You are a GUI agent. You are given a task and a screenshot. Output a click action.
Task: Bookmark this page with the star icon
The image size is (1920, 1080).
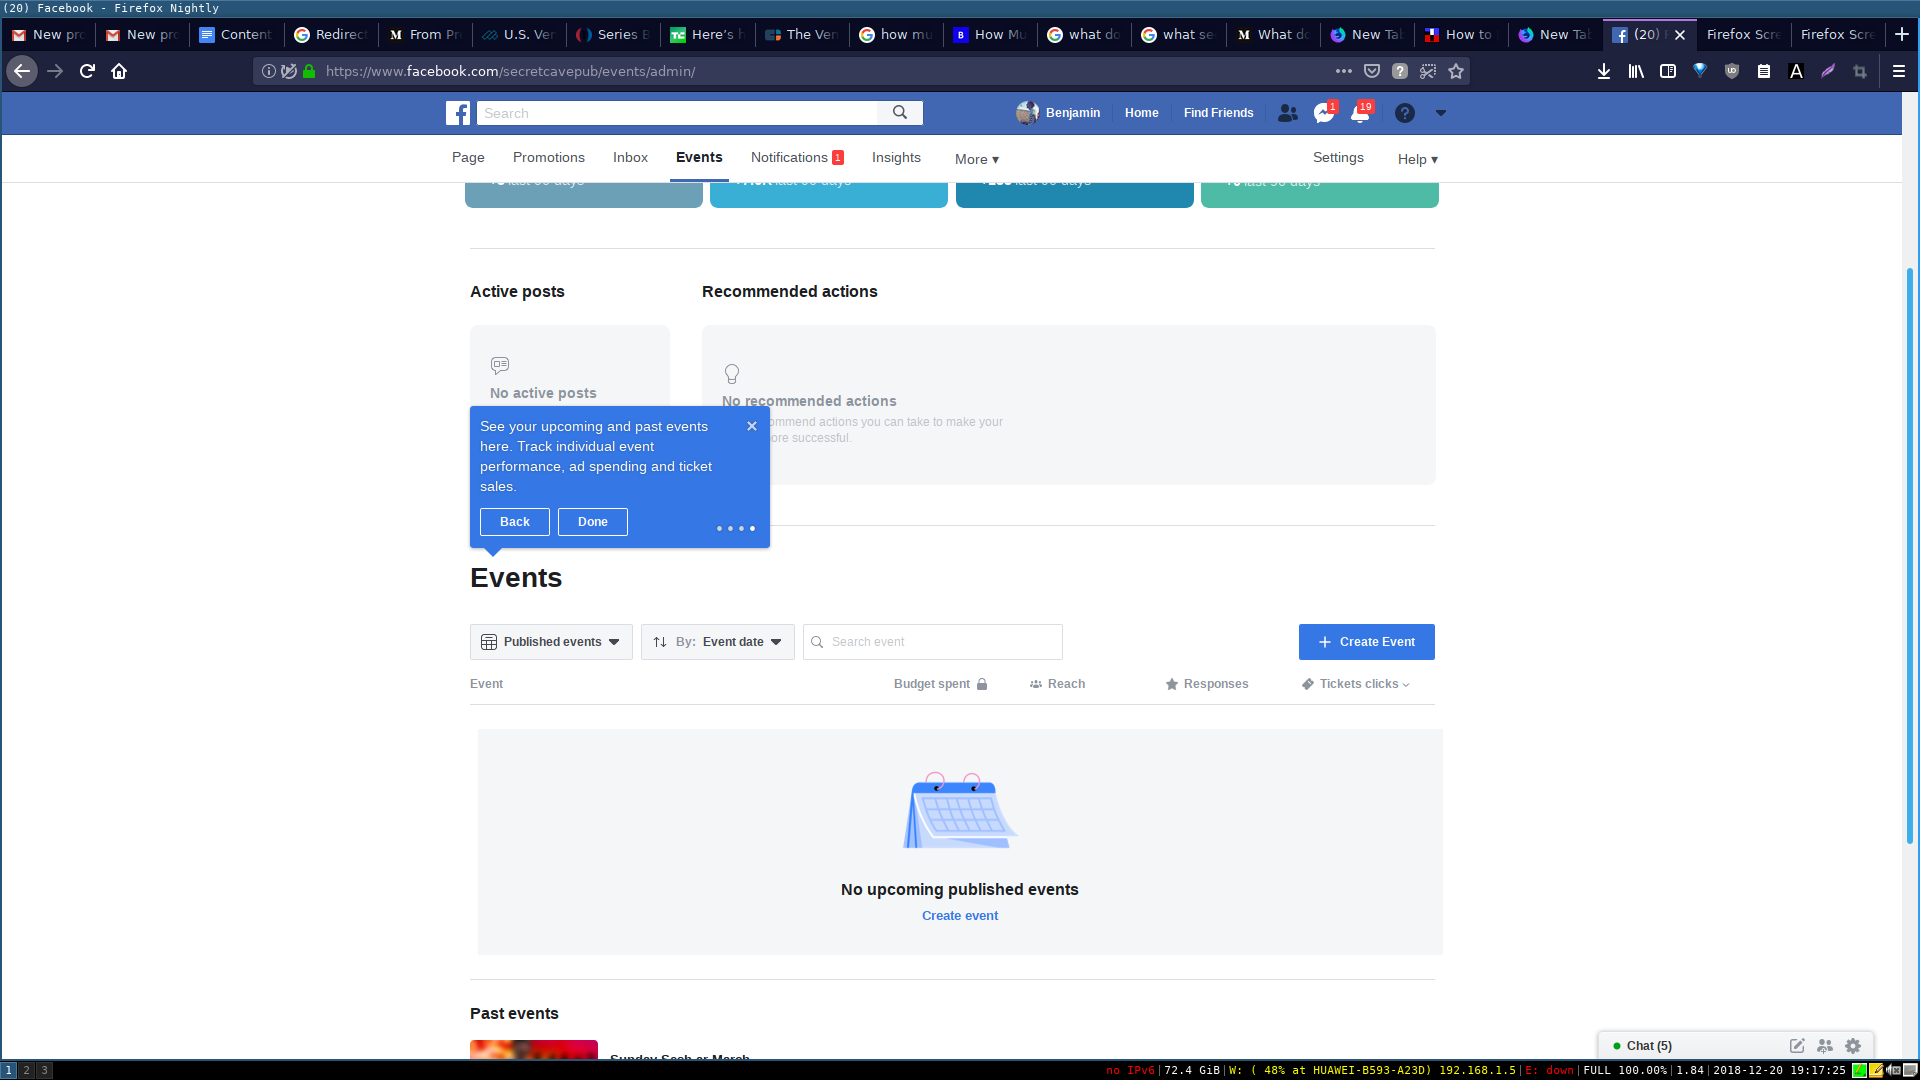tap(1456, 71)
